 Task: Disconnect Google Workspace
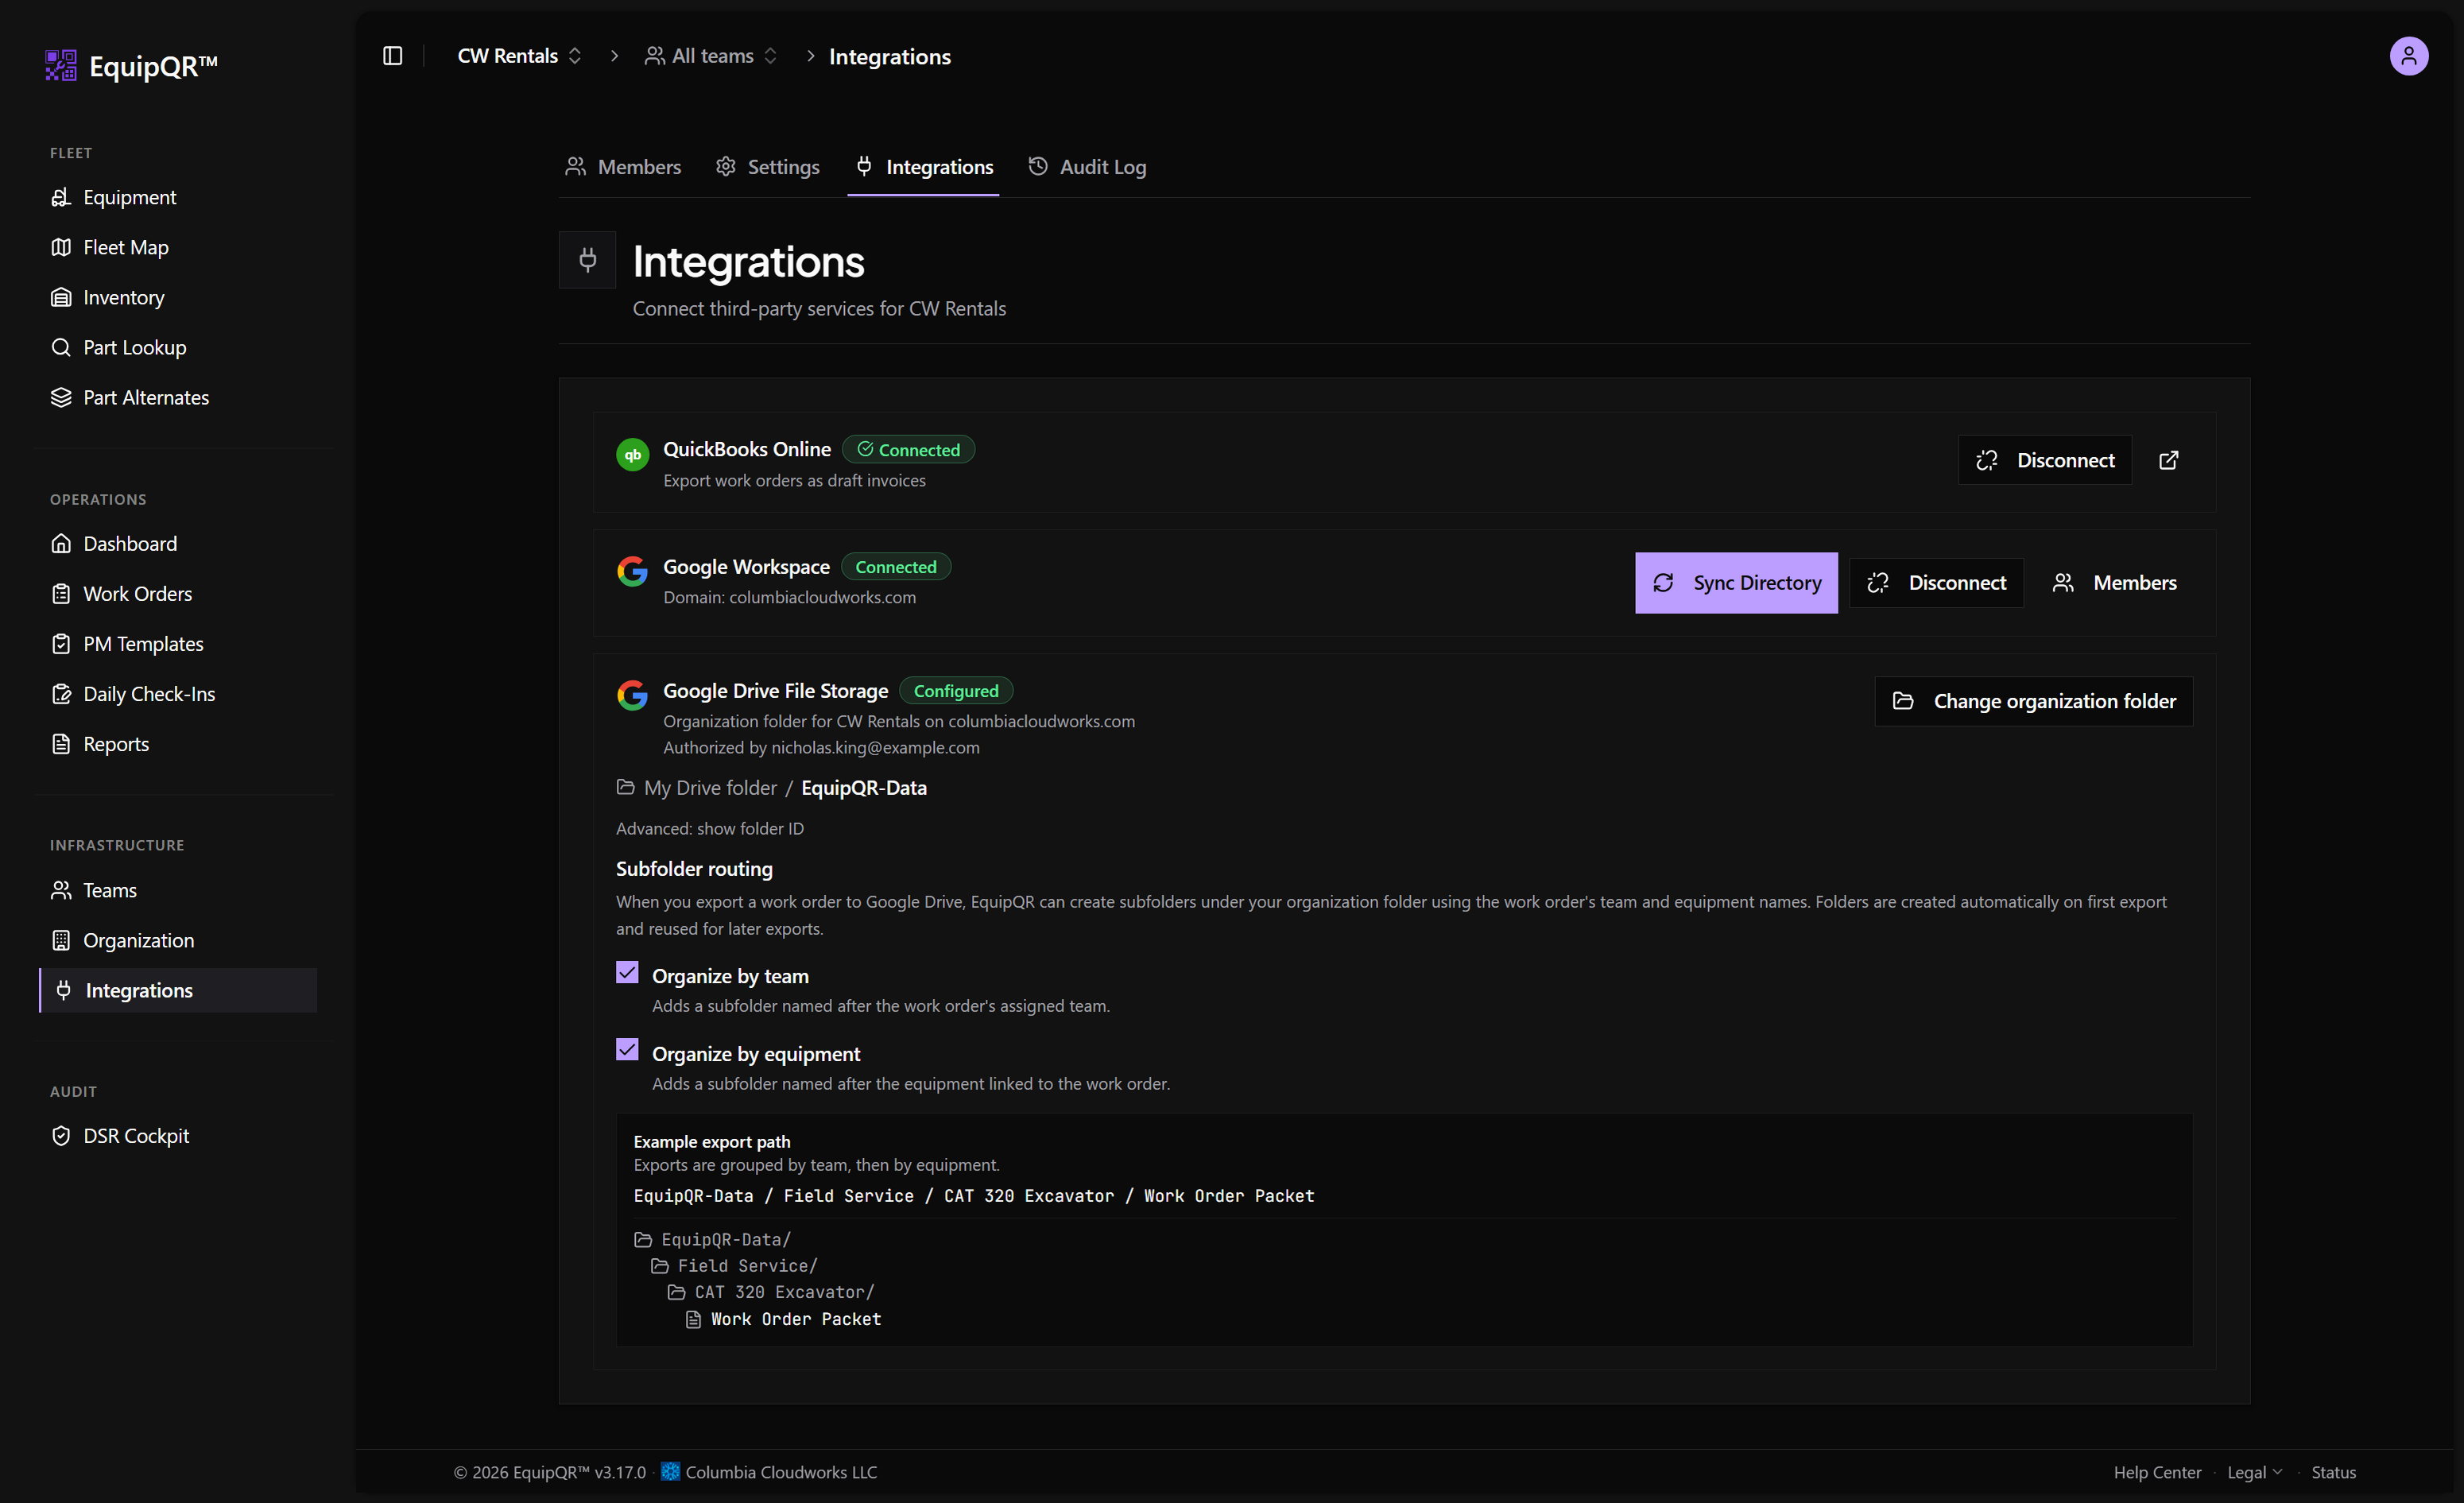1936,582
